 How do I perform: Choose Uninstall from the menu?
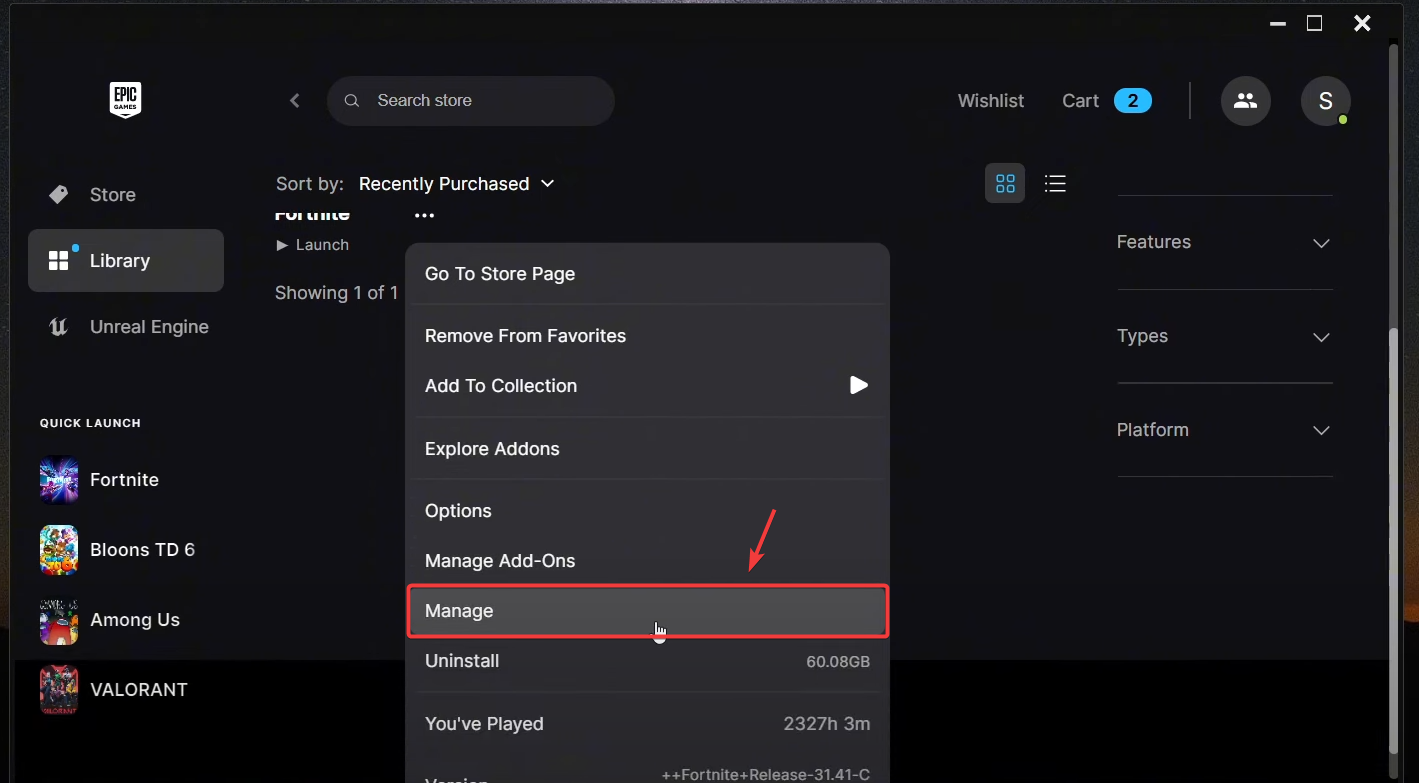coord(648,661)
